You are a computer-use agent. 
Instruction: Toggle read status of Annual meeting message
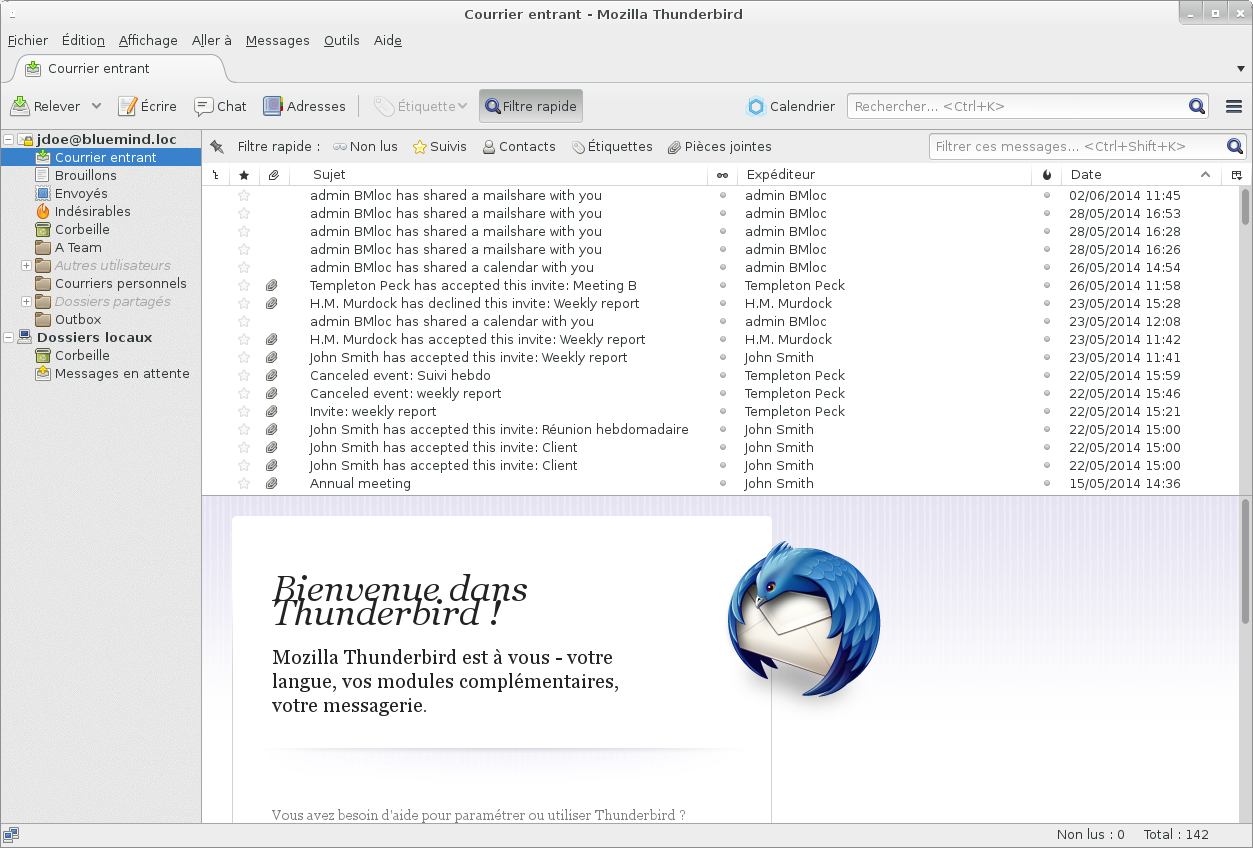723,484
